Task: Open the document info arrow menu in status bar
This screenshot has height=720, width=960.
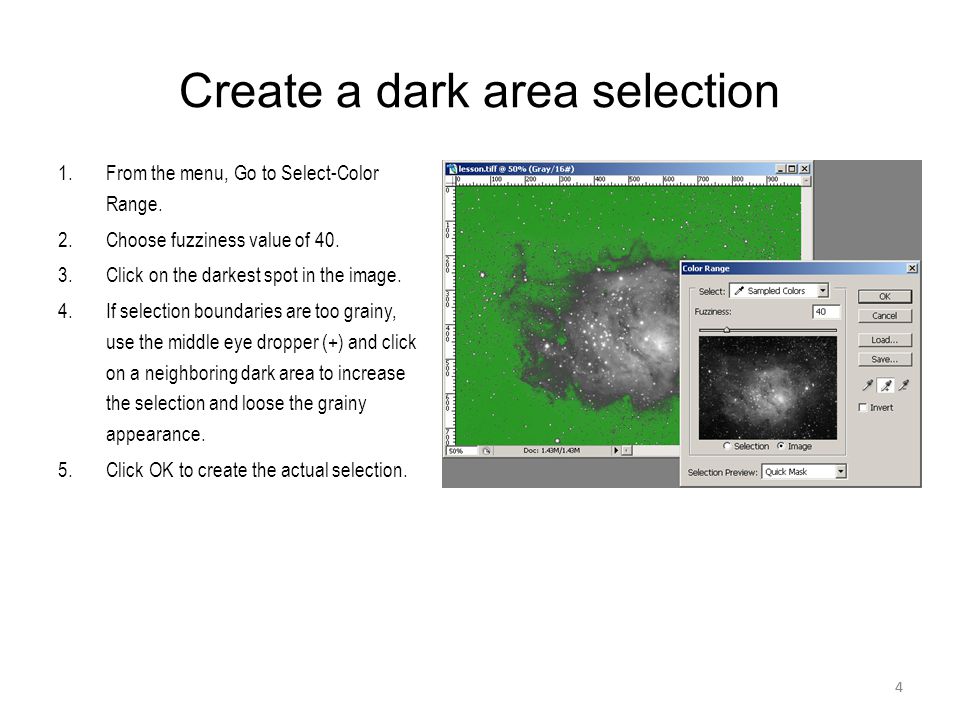Action: click(616, 451)
